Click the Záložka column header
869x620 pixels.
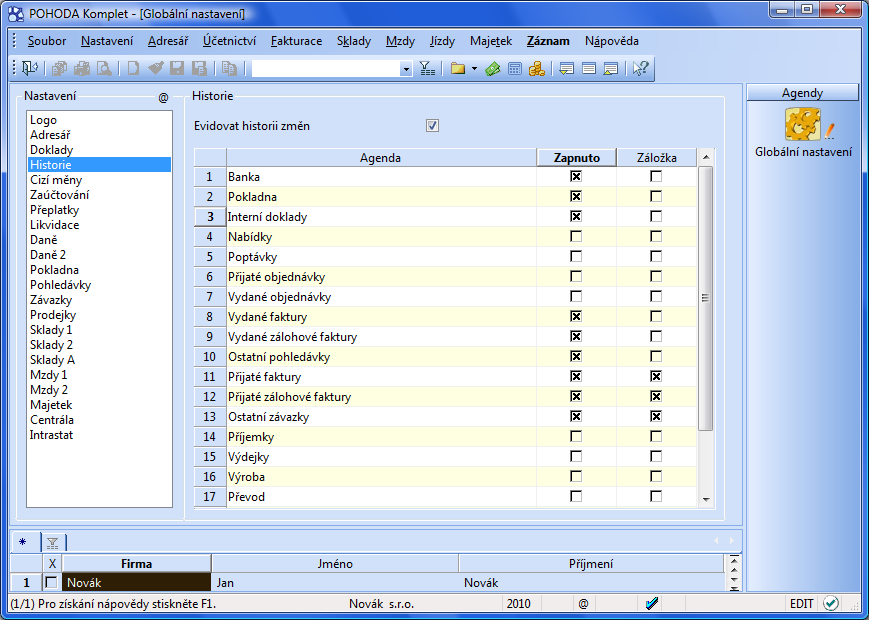[x=657, y=158]
